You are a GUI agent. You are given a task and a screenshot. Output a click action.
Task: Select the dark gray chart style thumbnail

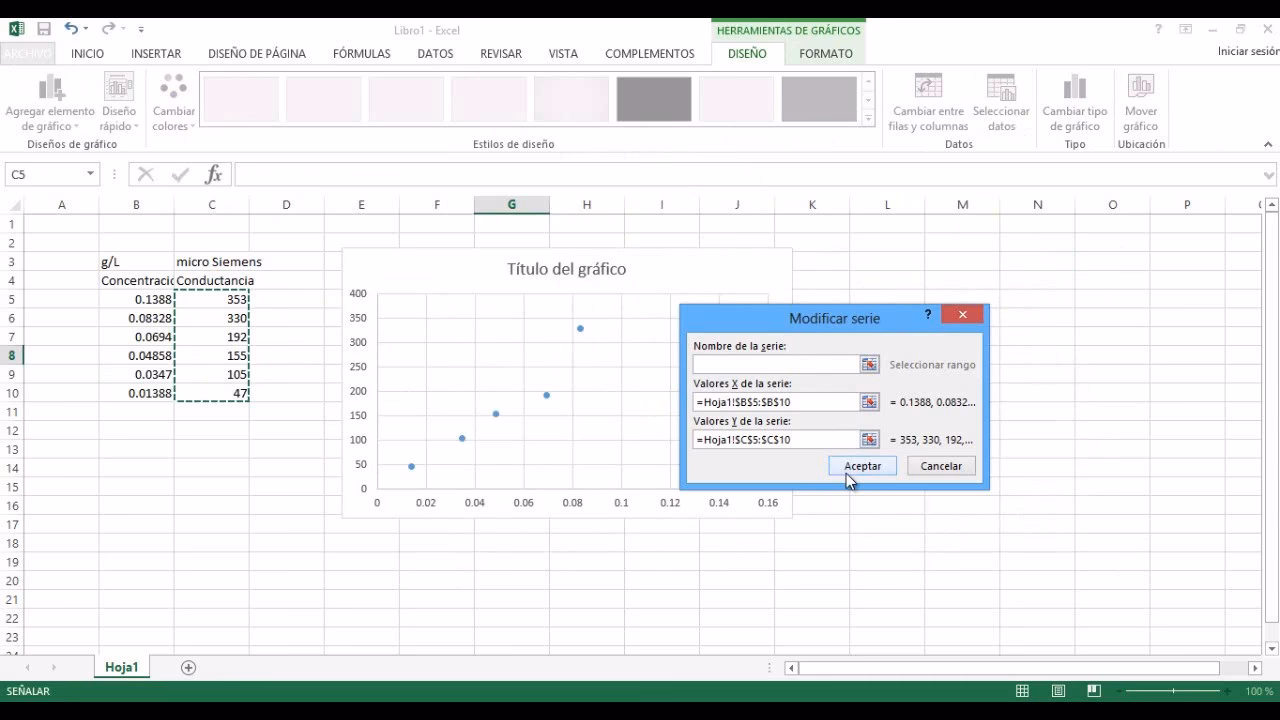[x=654, y=99]
